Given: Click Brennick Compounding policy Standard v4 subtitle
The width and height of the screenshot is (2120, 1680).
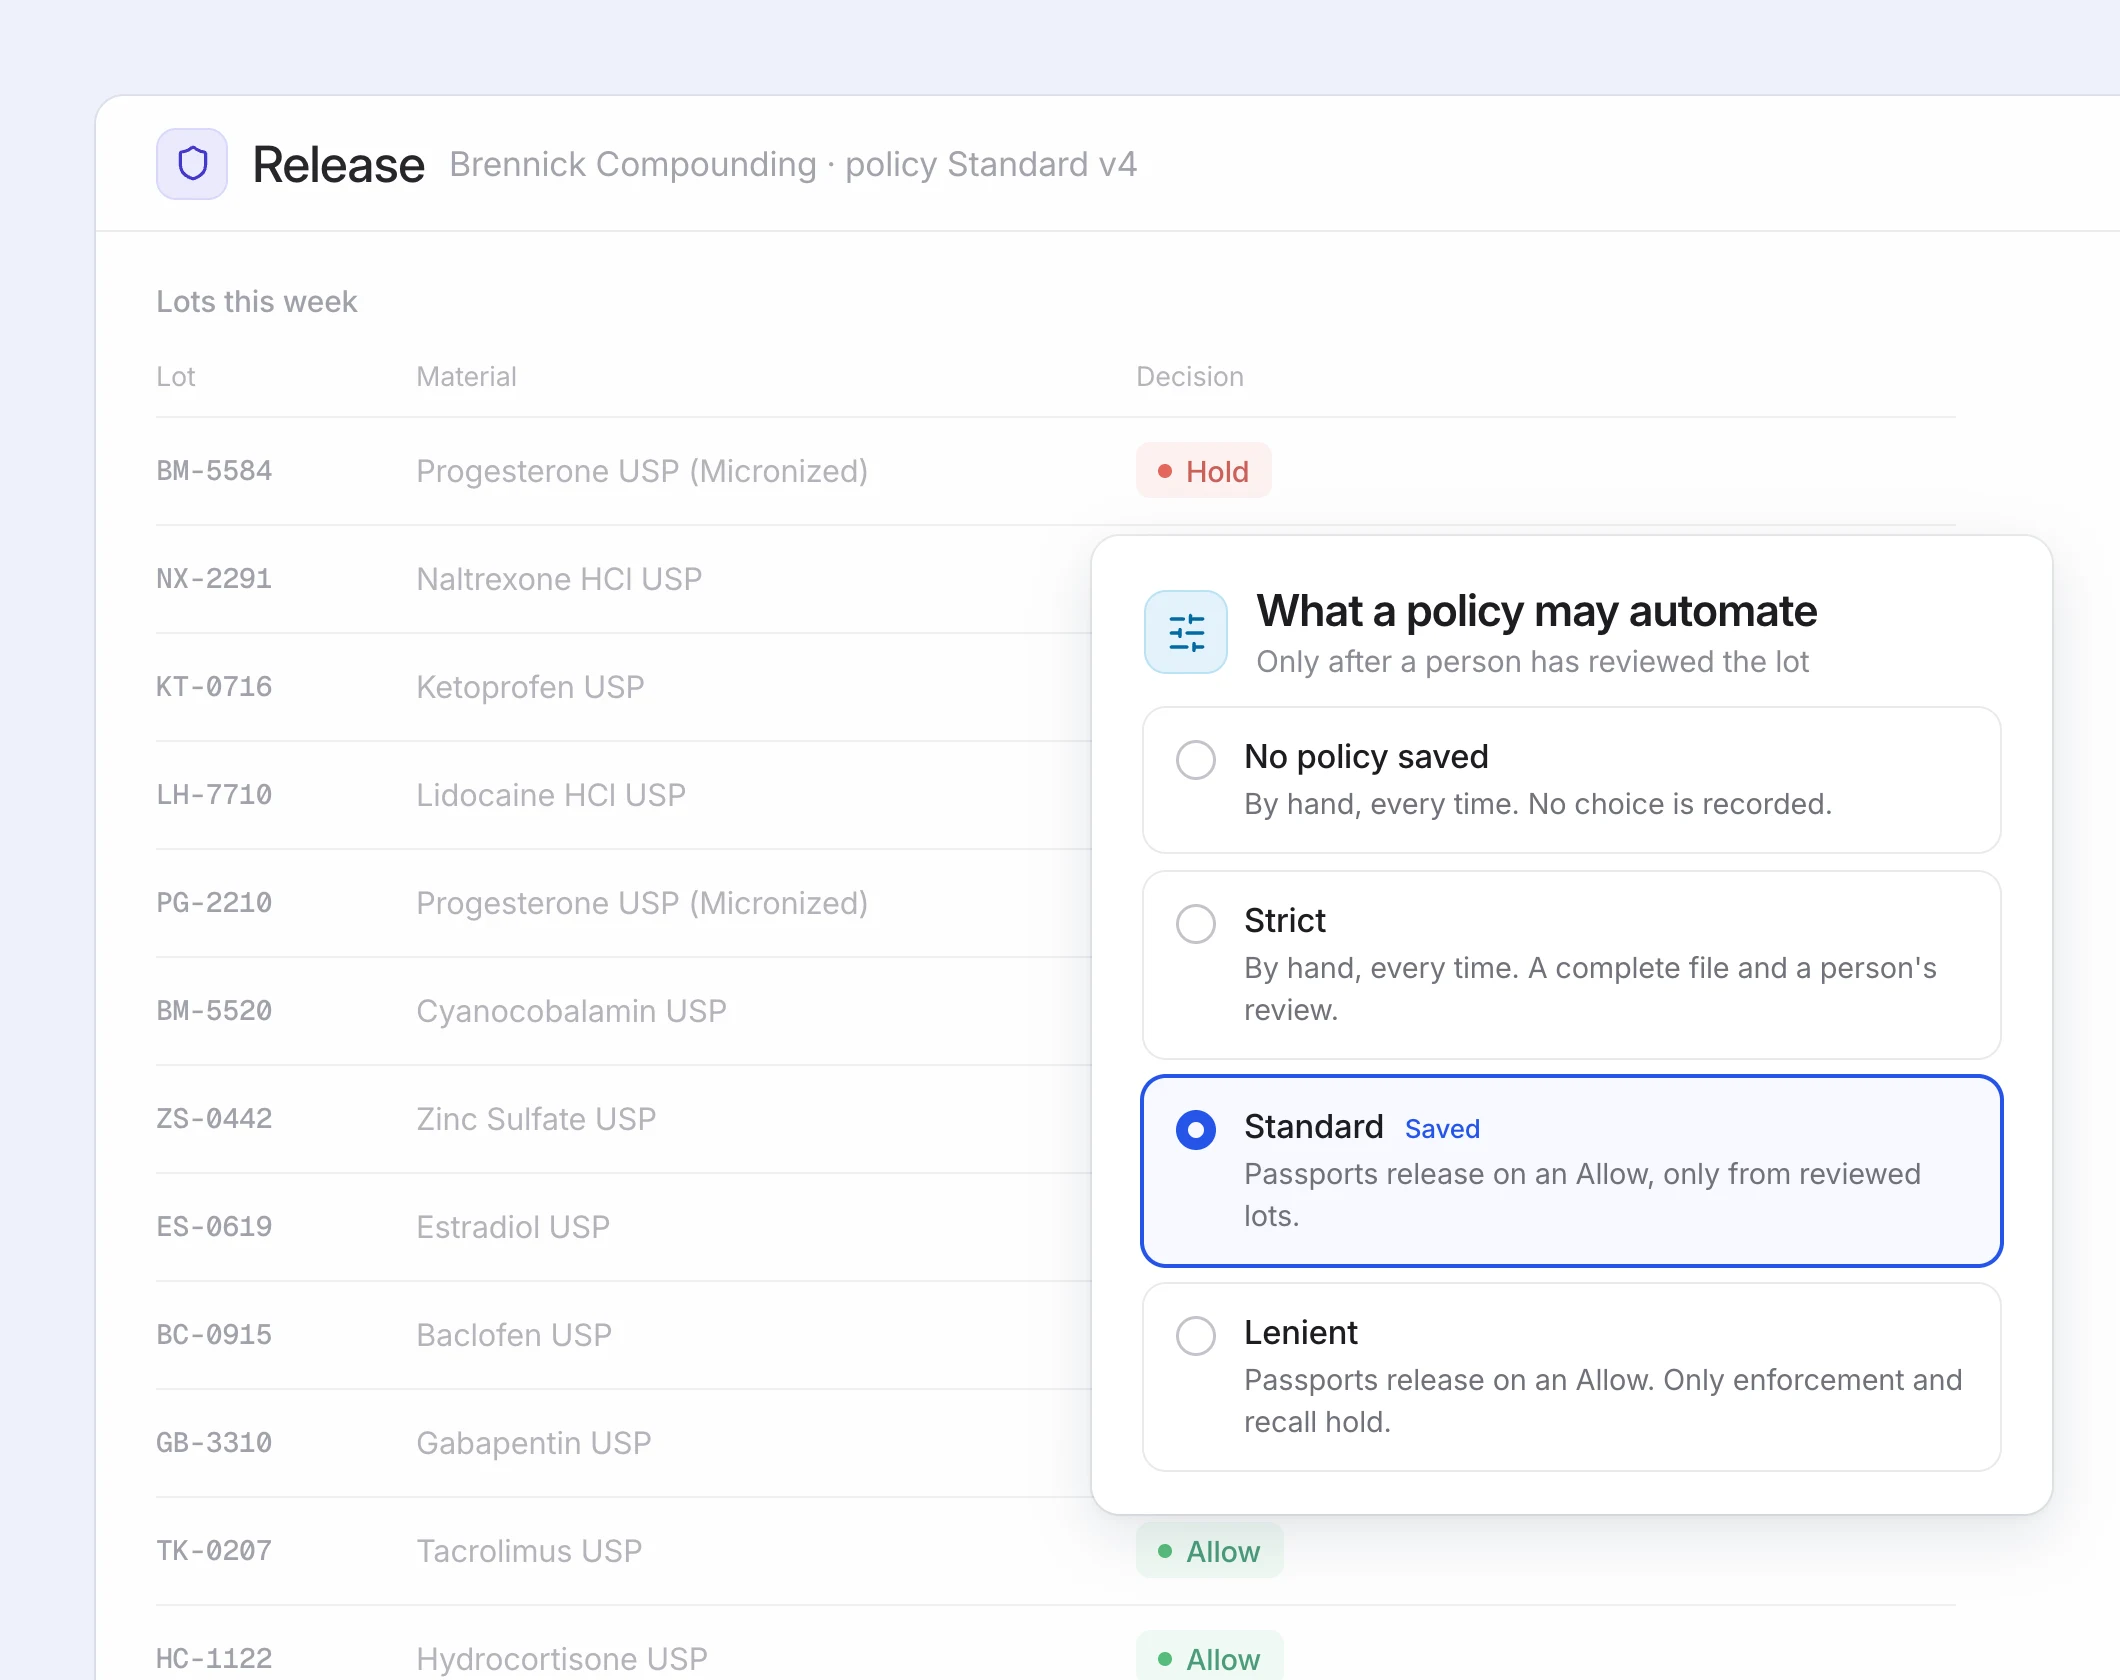Looking at the screenshot, I should coord(793,165).
